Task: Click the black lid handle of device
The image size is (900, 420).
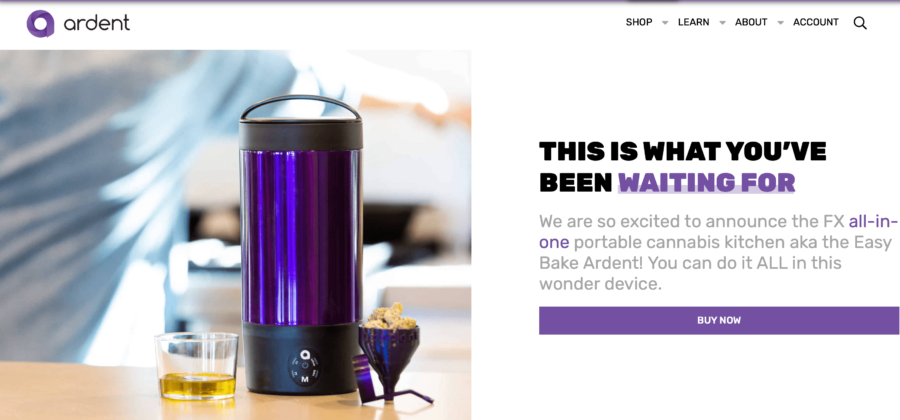Action: 300,107
